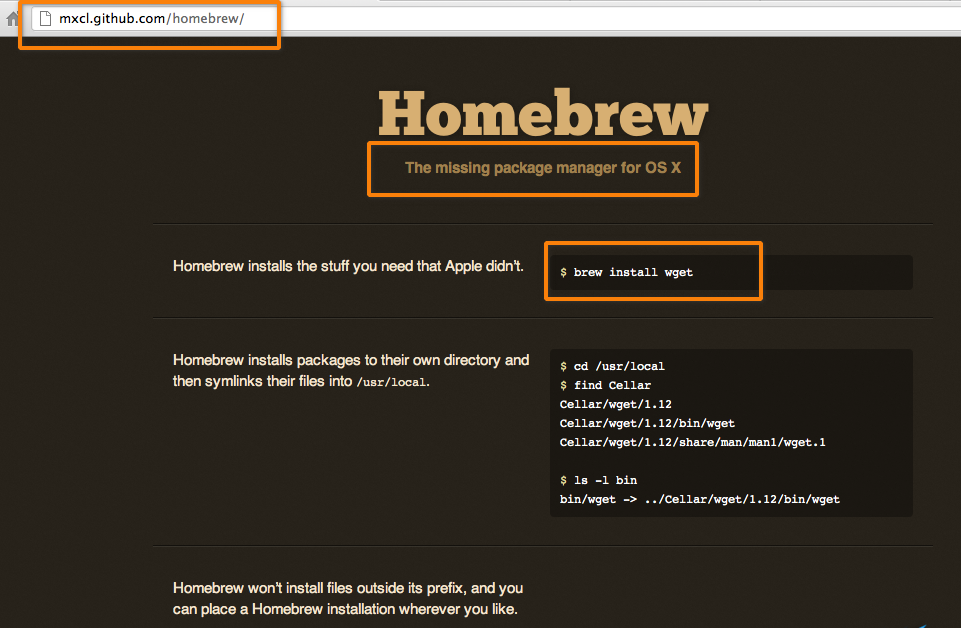Viewport: 961px width, 628px height.
Task: Click the browser home icon
Action: point(12,19)
